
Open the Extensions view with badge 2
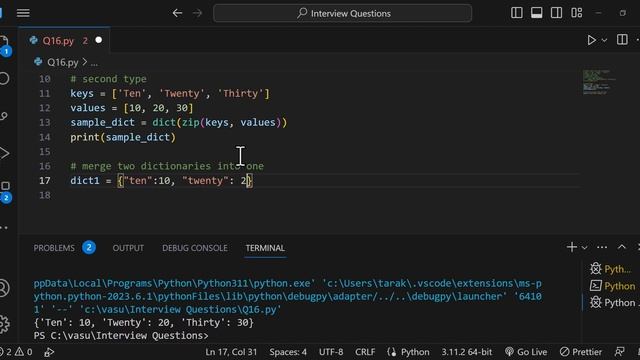(x=5, y=191)
